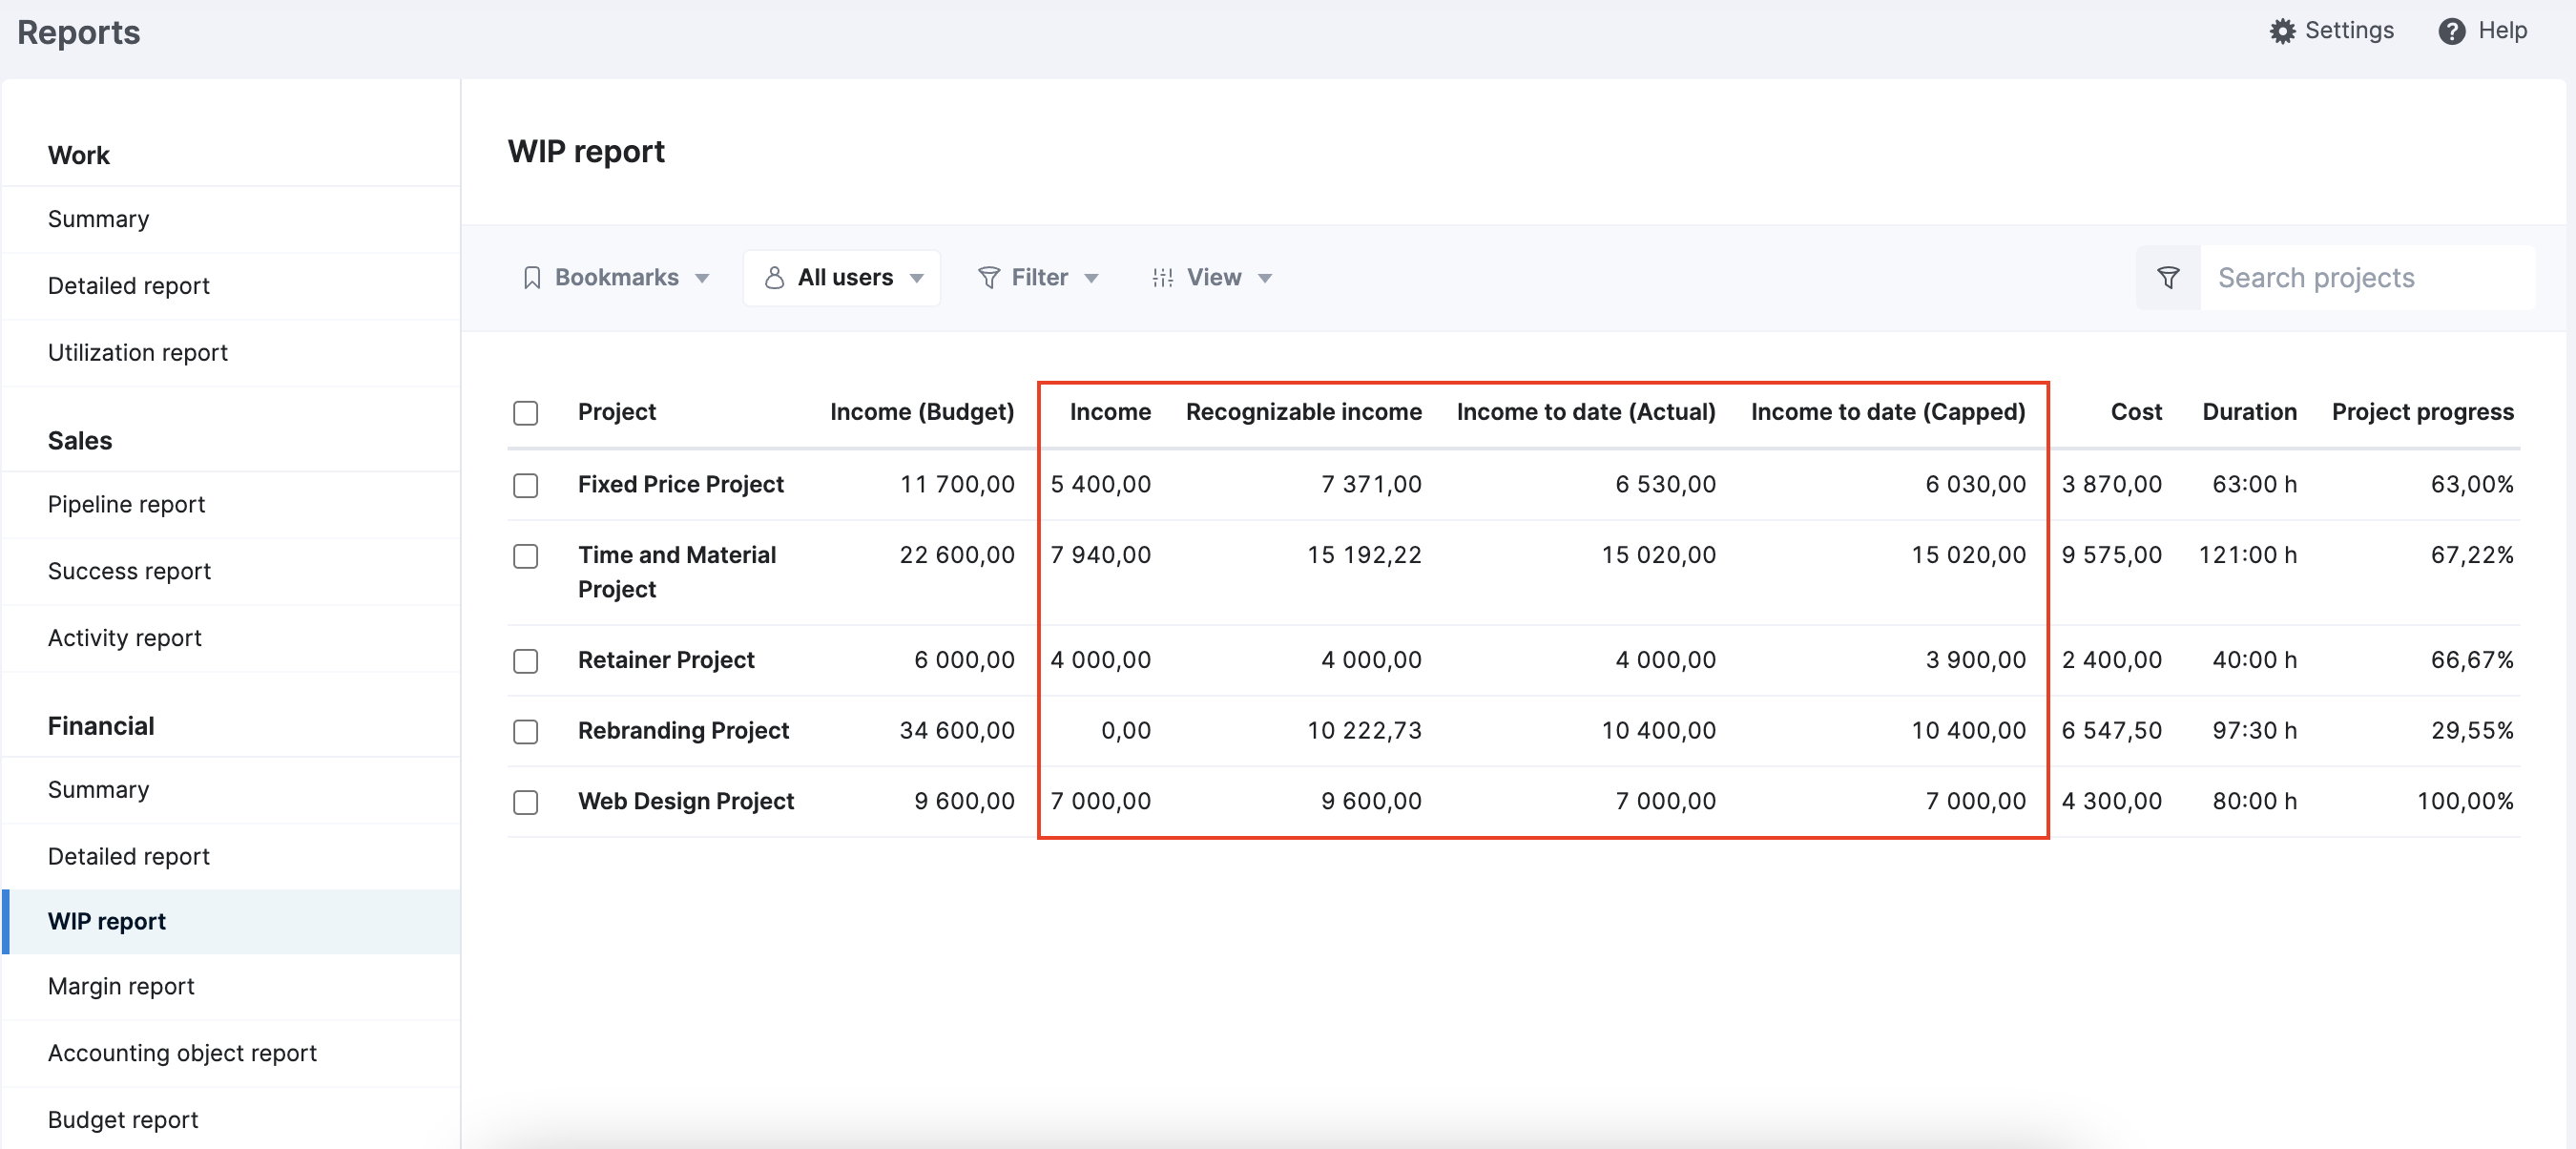
Task: Click the 34 600,00 budget value
Action: point(957,732)
